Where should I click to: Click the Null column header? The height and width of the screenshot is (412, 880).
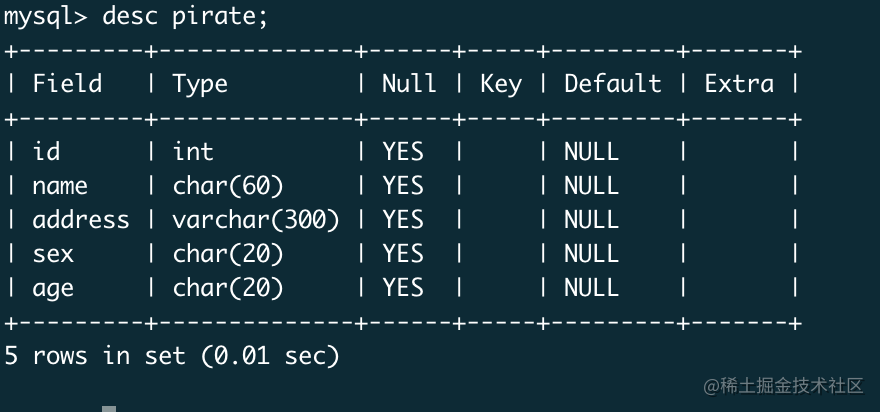click(409, 84)
